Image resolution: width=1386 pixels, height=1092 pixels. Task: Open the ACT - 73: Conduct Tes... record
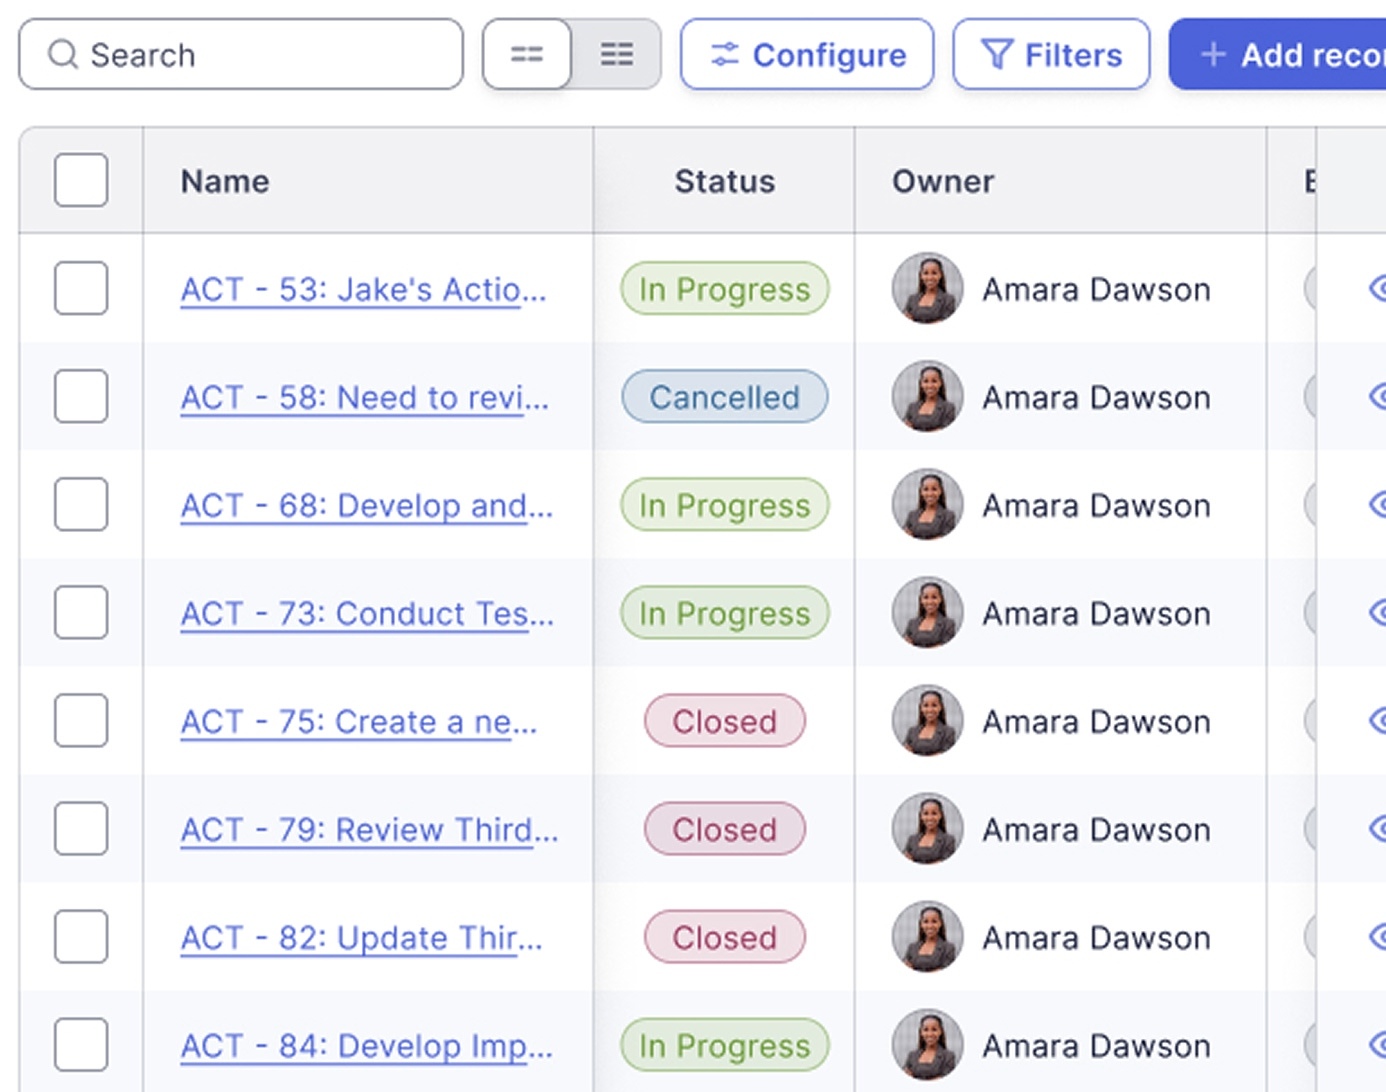(x=366, y=614)
